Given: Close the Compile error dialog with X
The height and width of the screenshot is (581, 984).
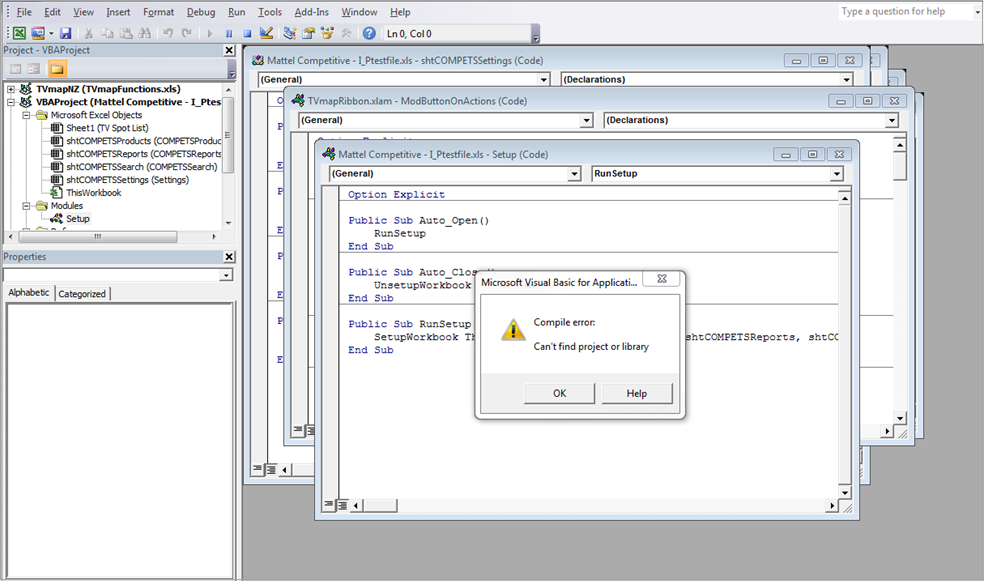Looking at the screenshot, I should coord(661,279).
